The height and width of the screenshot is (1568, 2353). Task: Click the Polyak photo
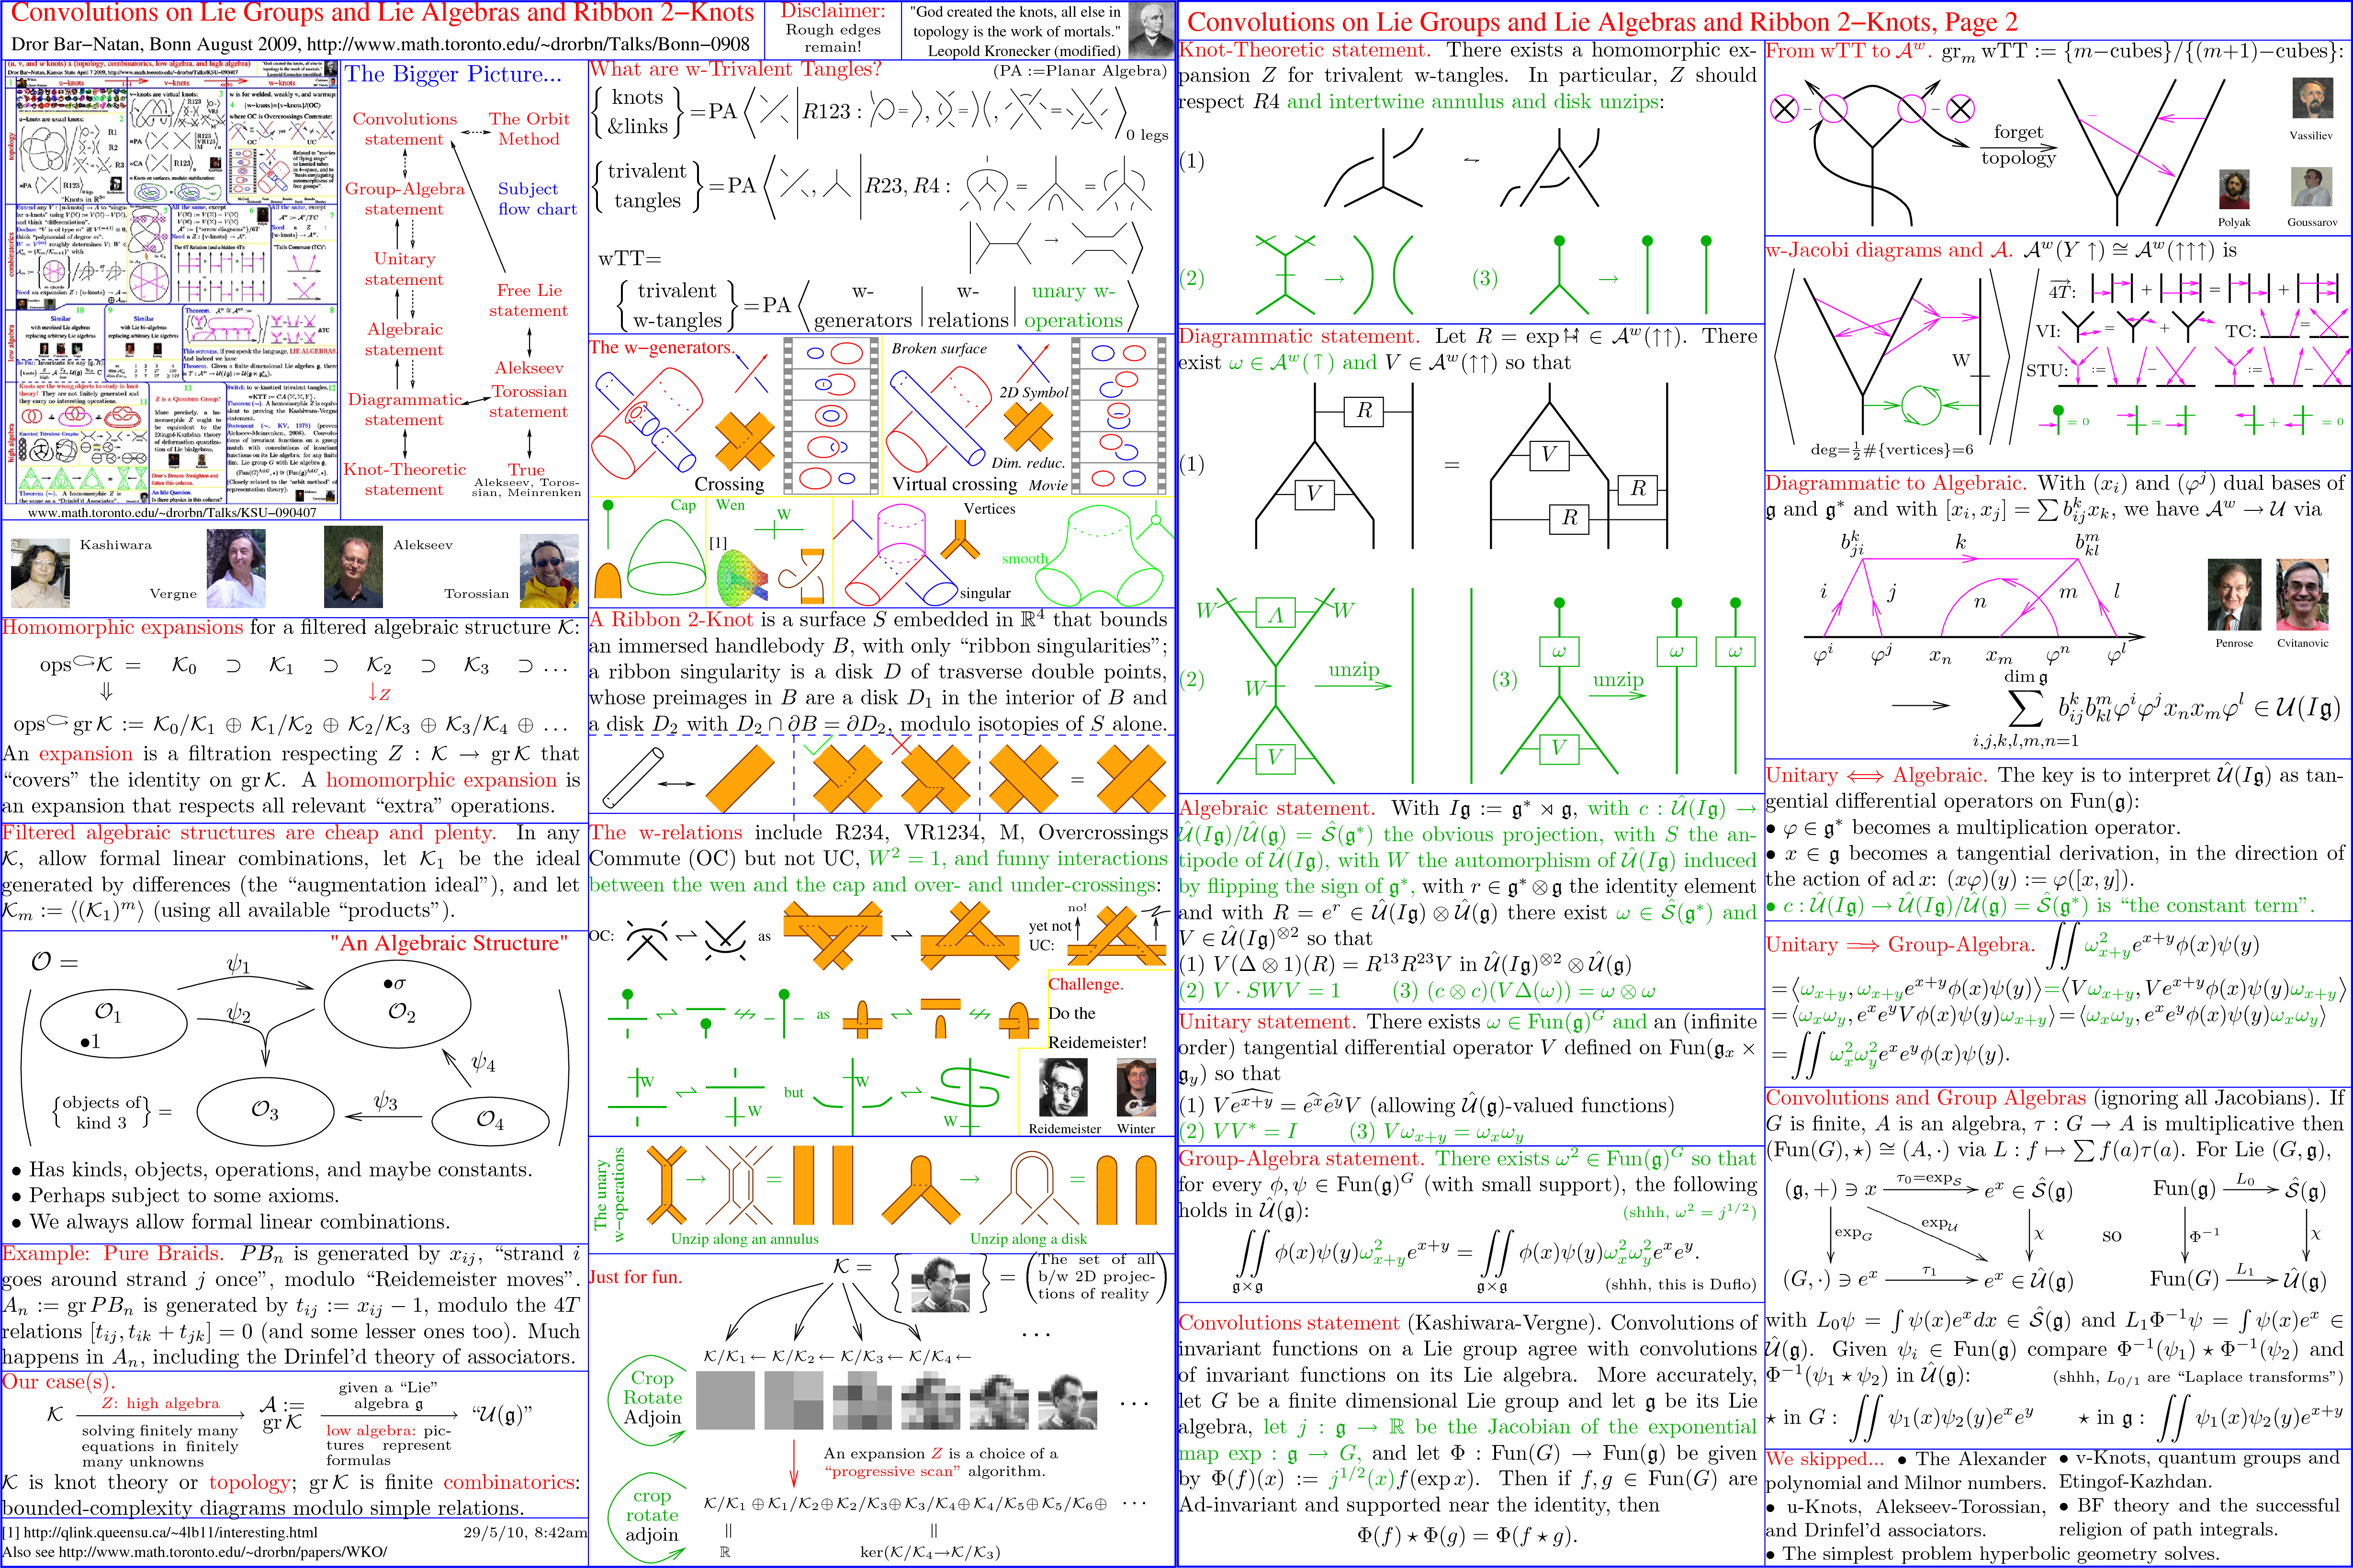[x=2234, y=189]
